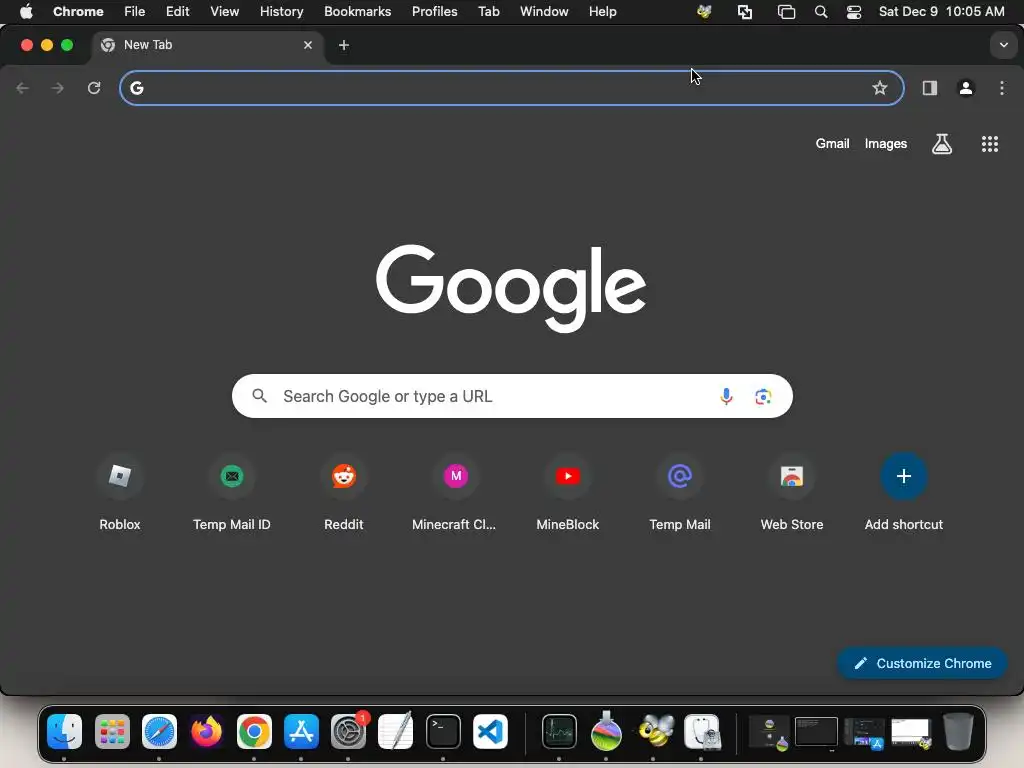Open the Profiles menu
Screen dimensions: 1024x768
tap(434, 12)
